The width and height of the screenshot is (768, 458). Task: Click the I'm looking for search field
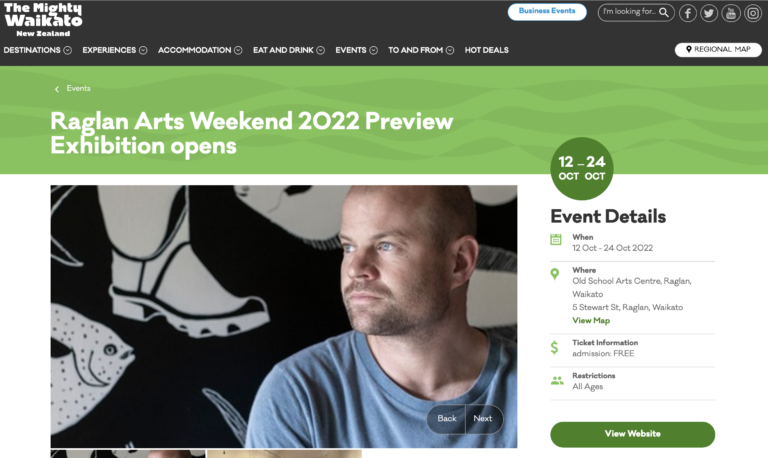pos(636,12)
